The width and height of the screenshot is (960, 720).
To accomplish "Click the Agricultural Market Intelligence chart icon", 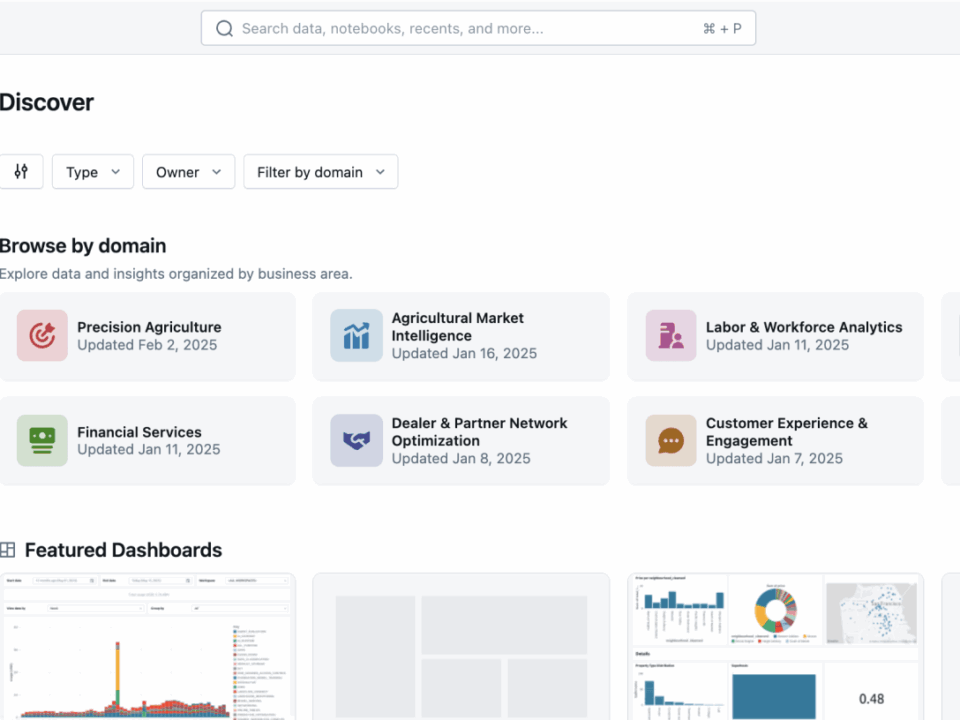I will (x=356, y=336).
